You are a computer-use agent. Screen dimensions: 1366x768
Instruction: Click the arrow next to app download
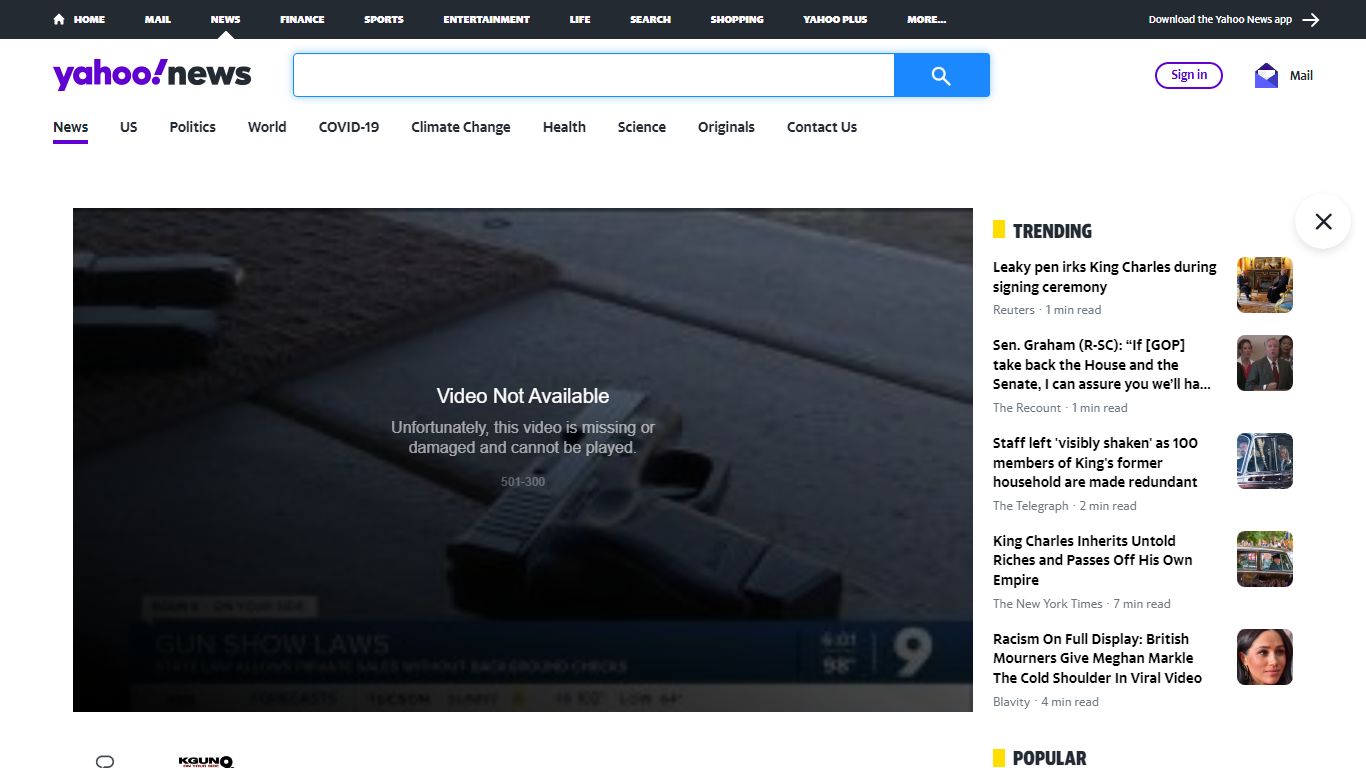tap(1311, 19)
